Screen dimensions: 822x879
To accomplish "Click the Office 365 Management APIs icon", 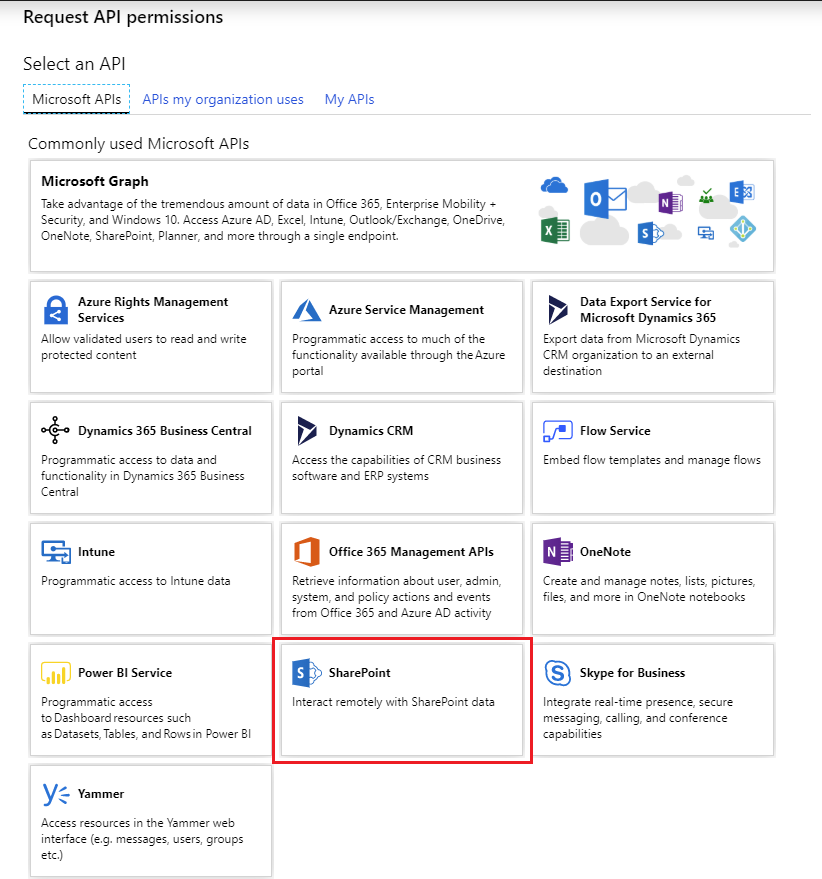I will (x=307, y=552).
